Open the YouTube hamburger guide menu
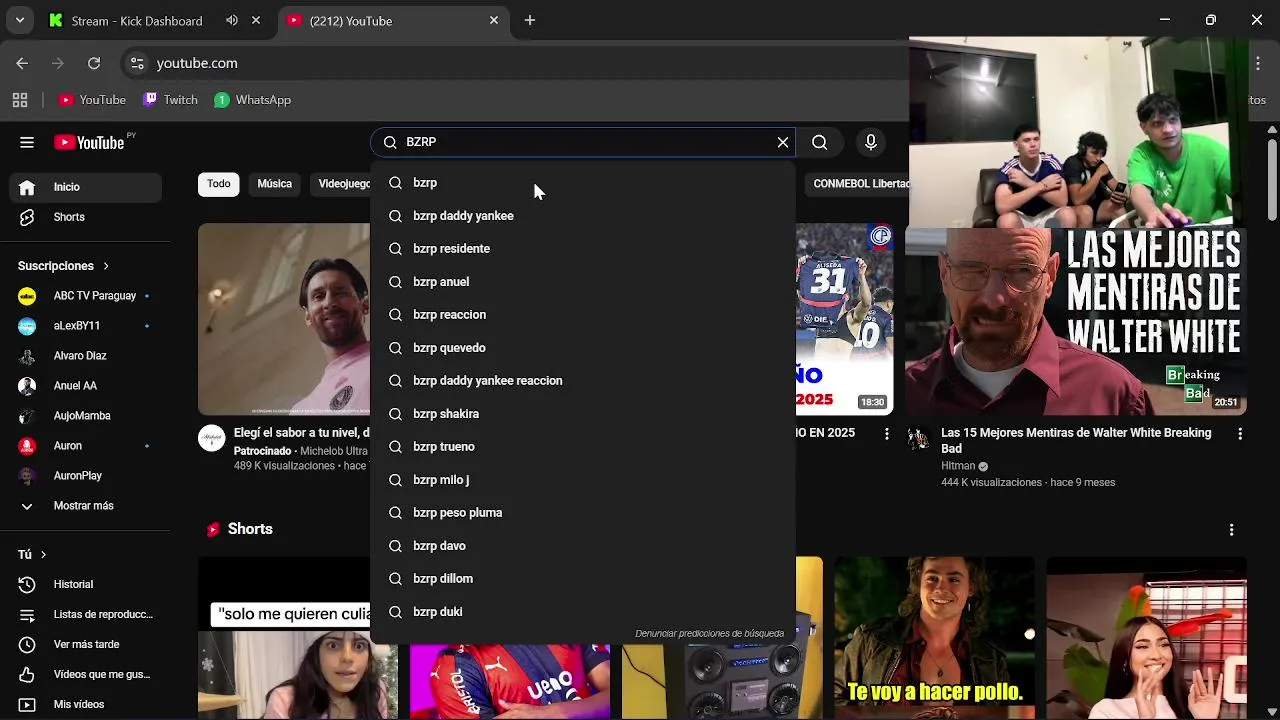This screenshot has width=1280, height=720. coord(27,142)
